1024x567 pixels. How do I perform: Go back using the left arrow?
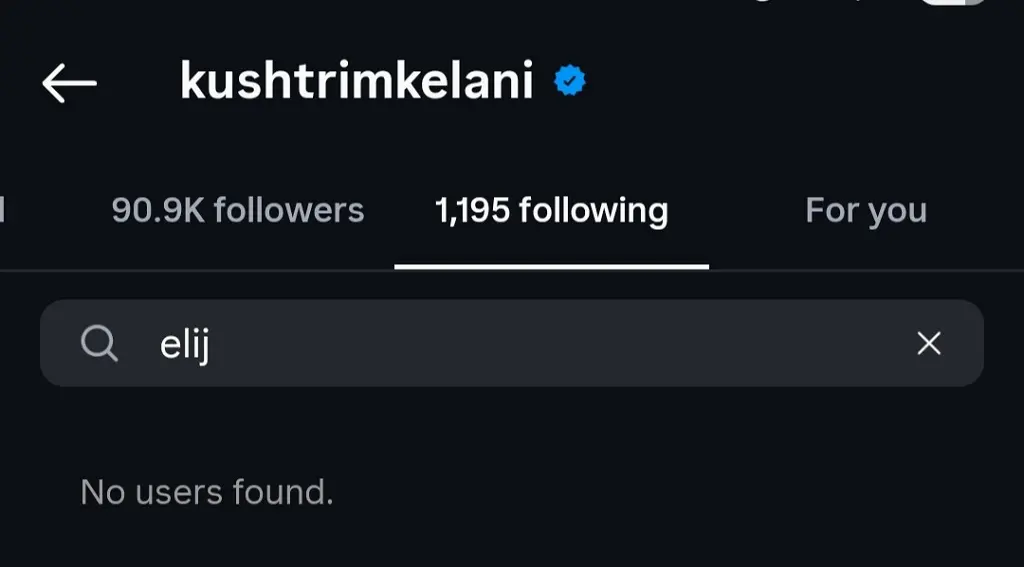(69, 83)
